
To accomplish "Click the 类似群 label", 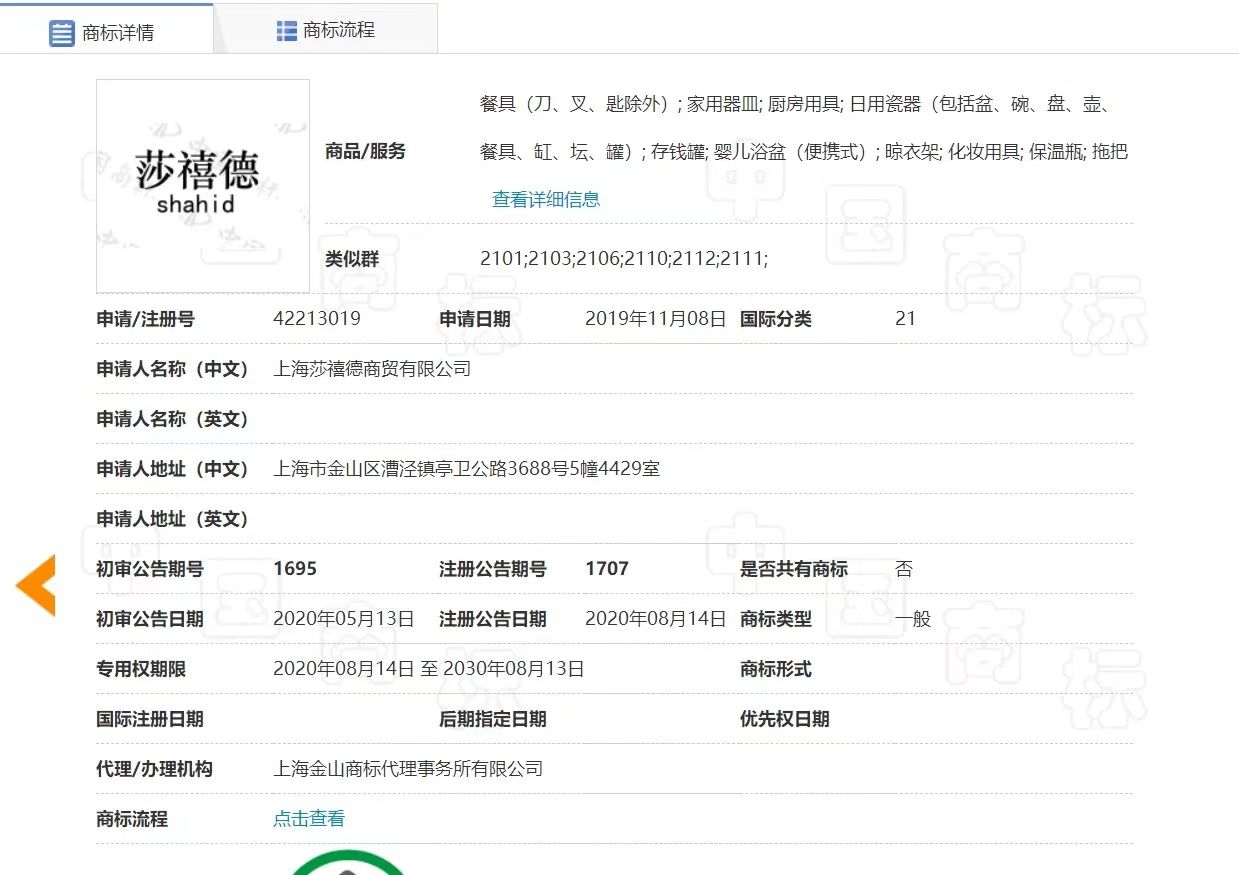I will click(x=352, y=259).
